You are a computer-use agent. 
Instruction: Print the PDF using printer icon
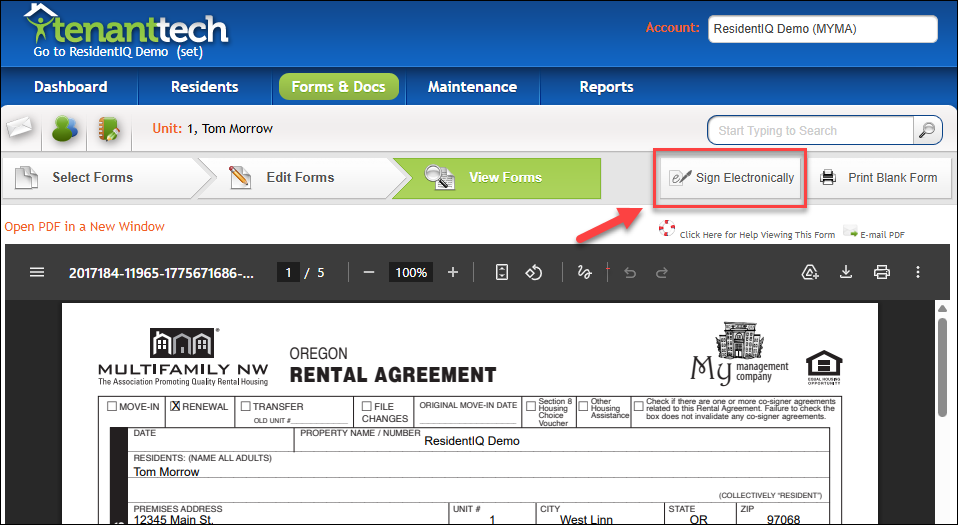882,272
